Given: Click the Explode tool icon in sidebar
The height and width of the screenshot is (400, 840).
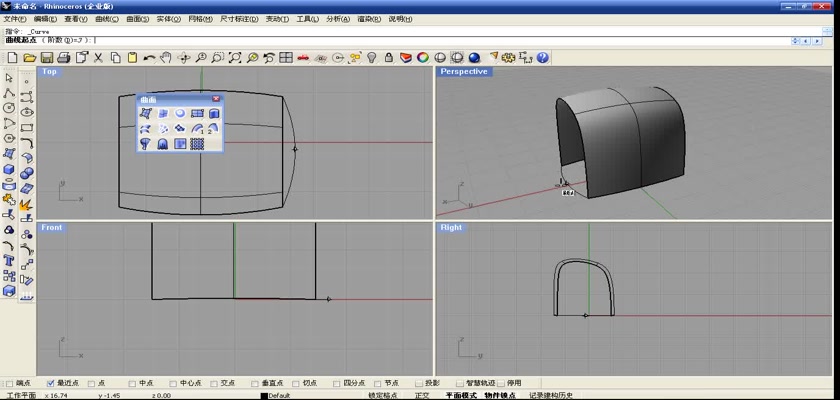Looking at the screenshot, I should (27, 203).
